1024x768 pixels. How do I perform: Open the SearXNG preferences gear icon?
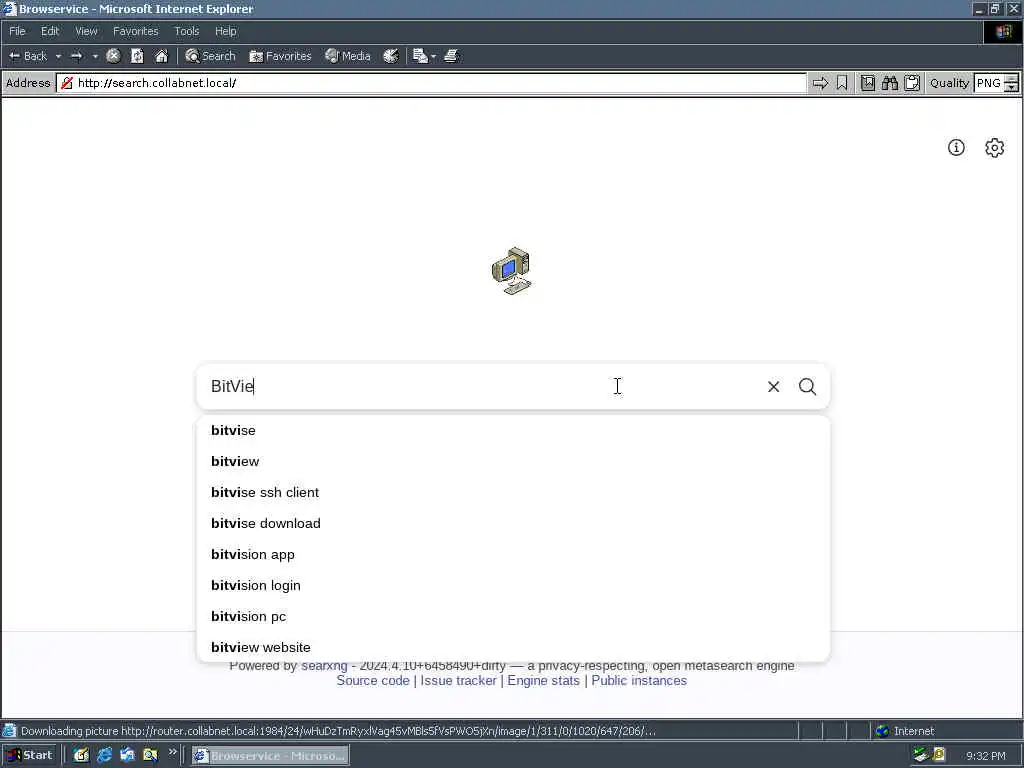click(994, 148)
